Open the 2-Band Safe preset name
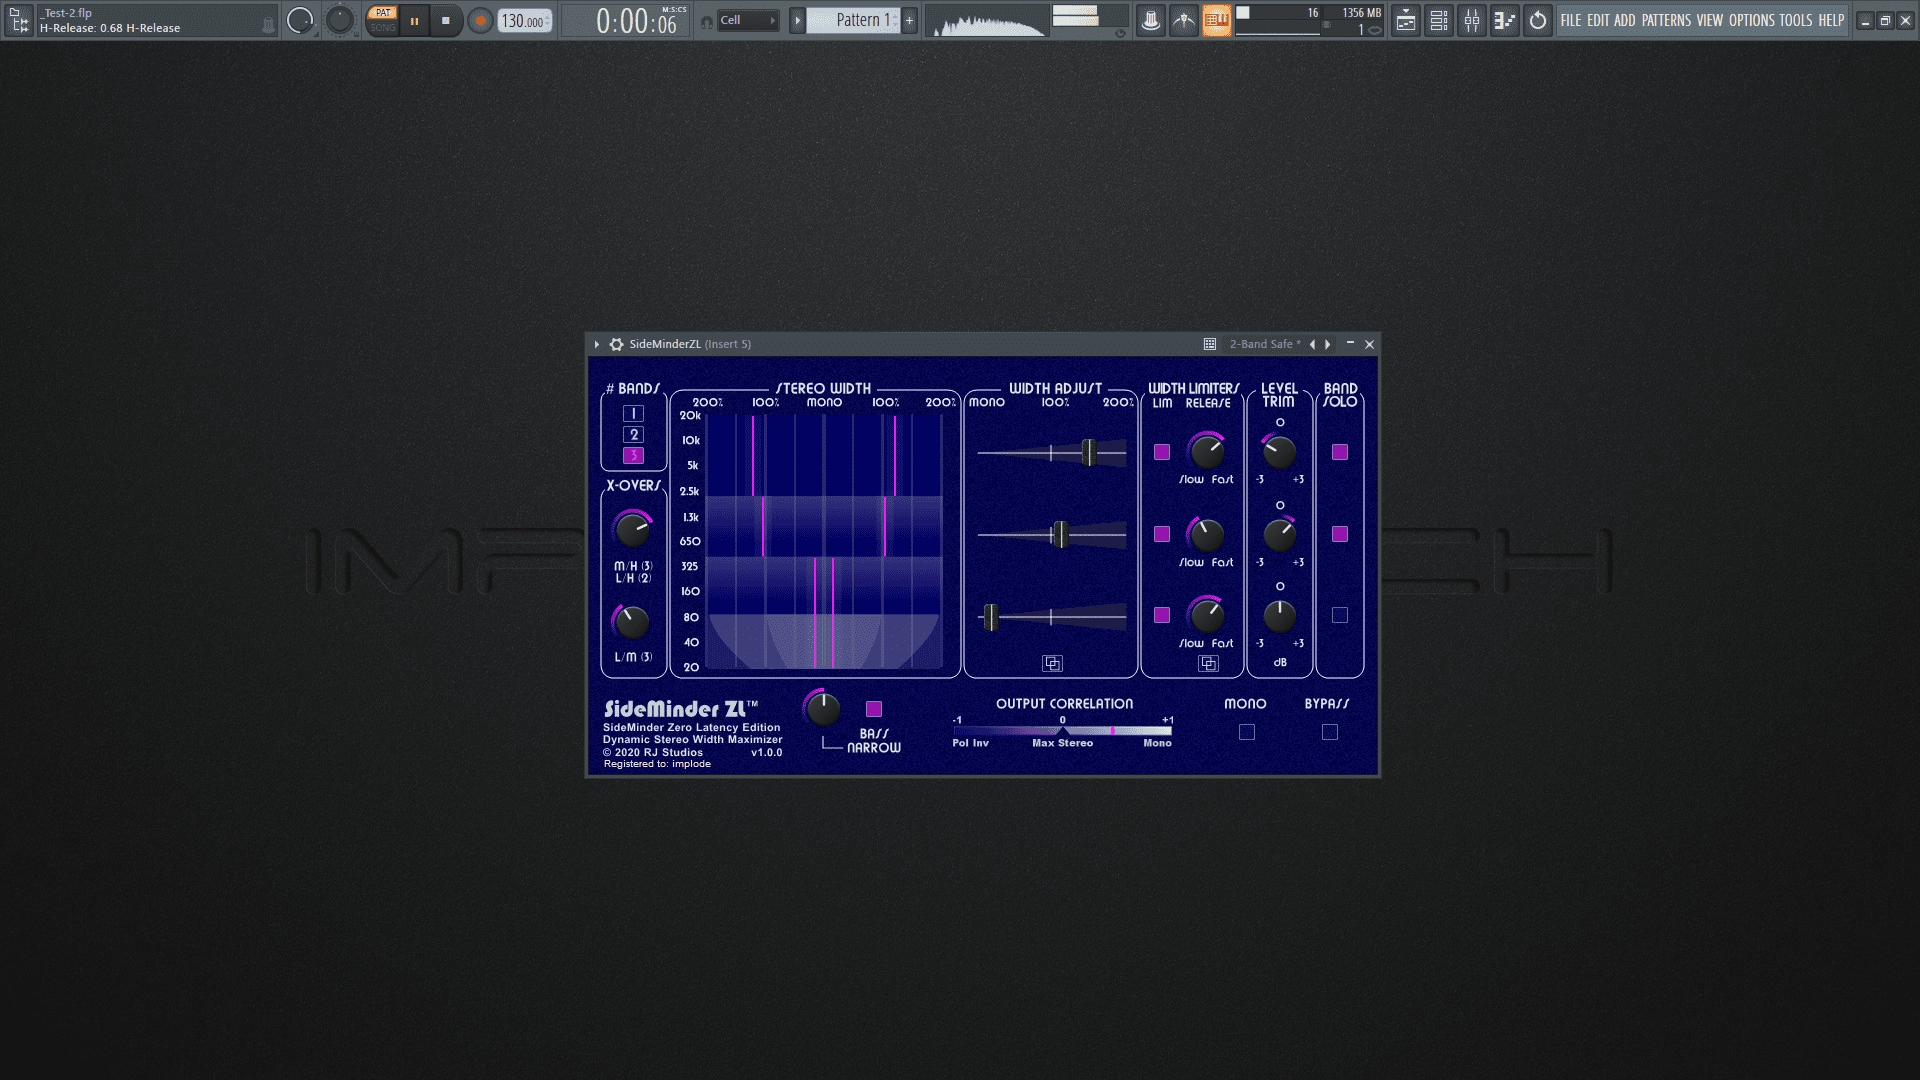This screenshot has height=1080, width=1920. pyautogui.click(x=1265, y=344)
